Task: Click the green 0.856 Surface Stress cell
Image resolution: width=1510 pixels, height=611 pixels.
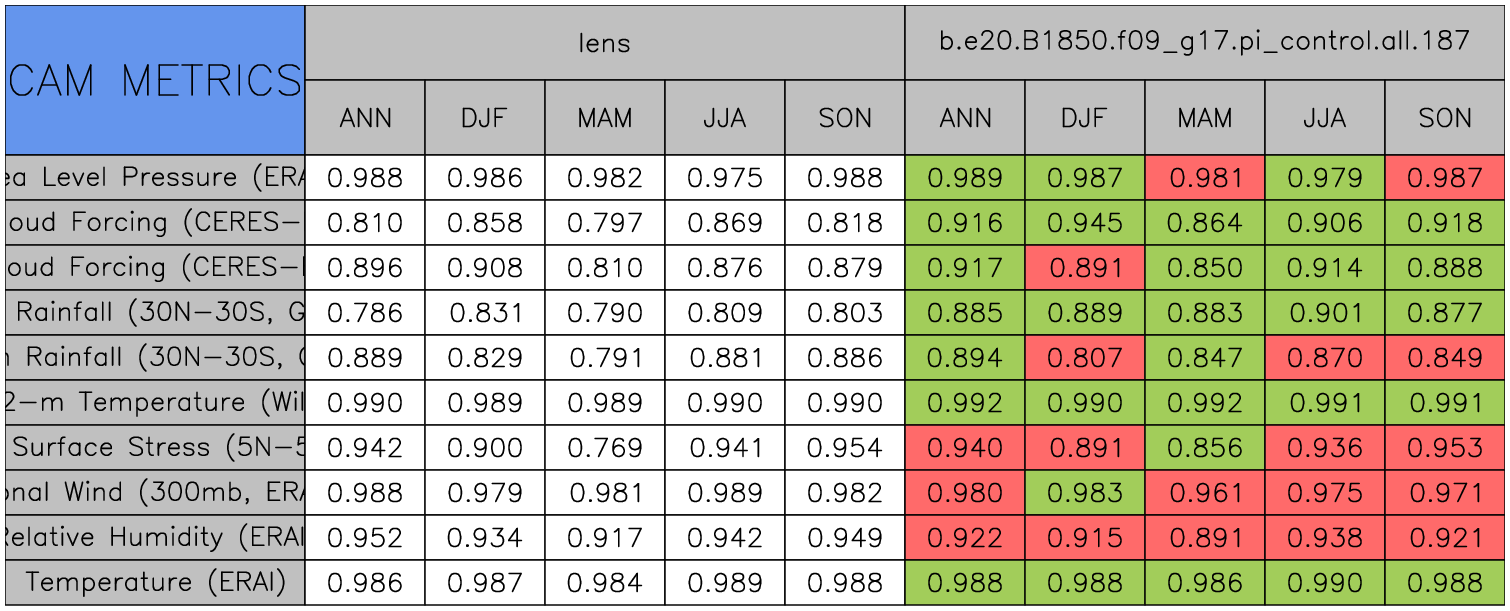Action: tap(1204, 447)
